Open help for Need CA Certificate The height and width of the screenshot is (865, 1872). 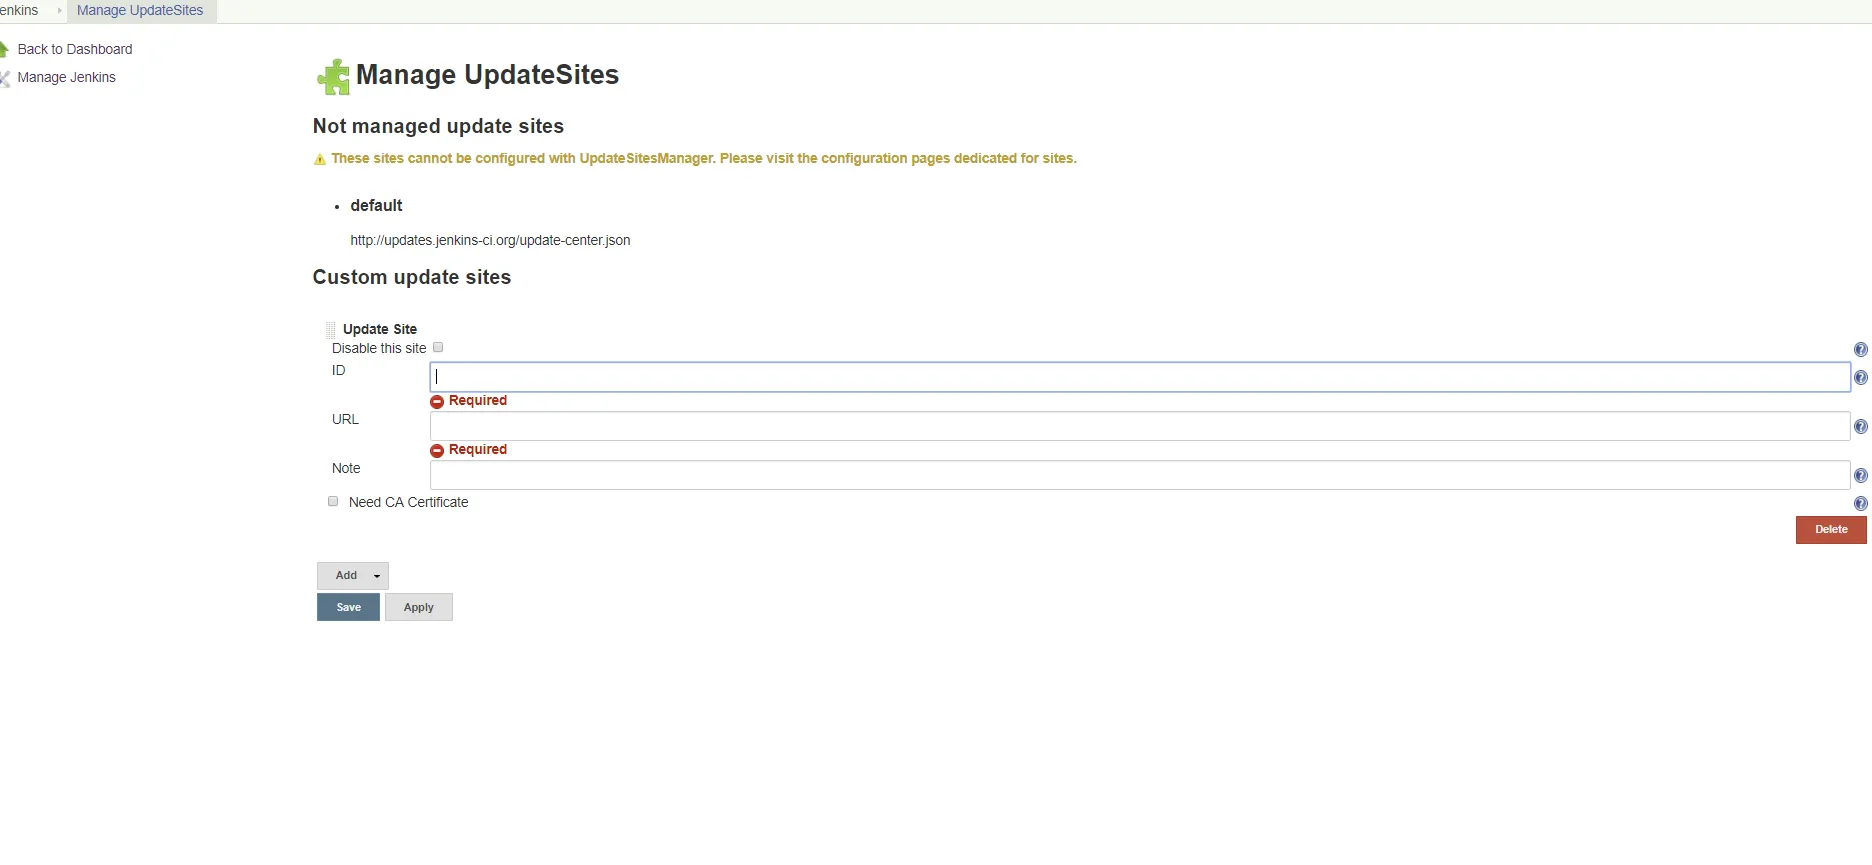click(x=1860, y=503)
